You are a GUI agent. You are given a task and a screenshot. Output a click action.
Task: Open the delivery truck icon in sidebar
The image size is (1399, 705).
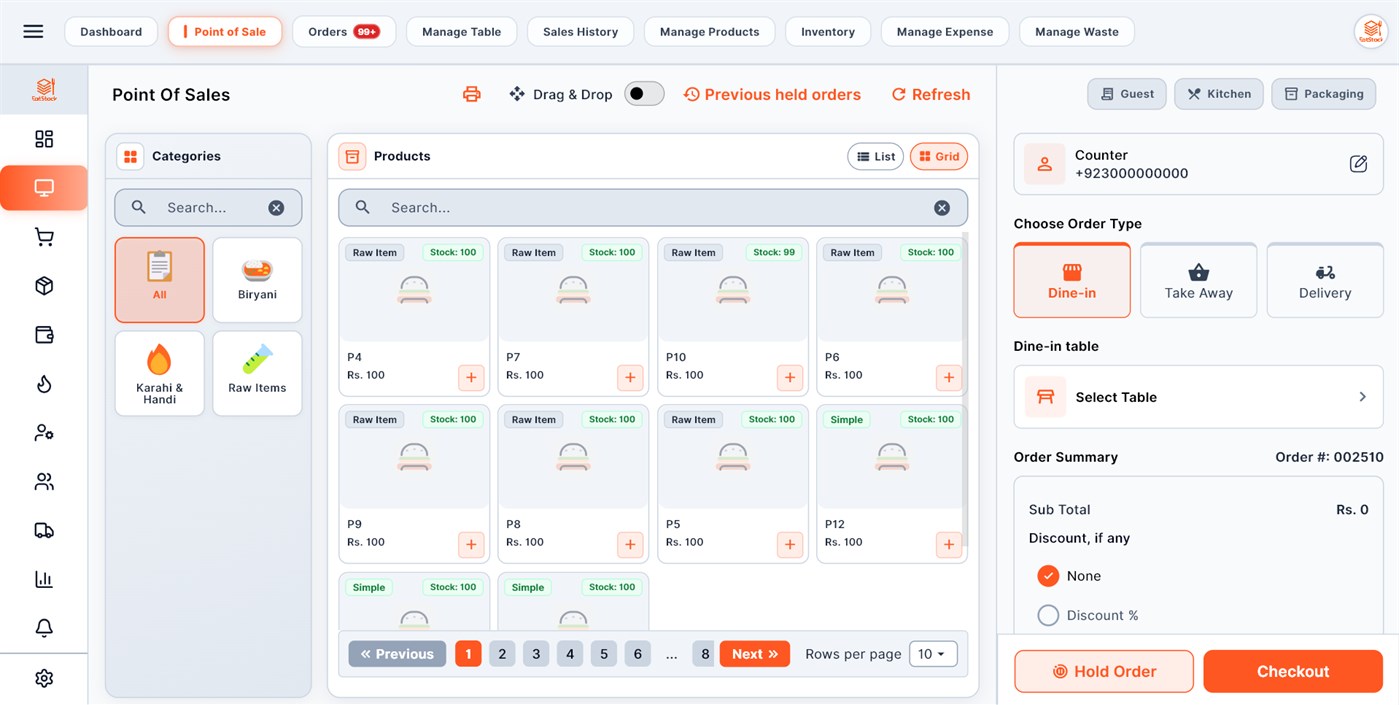[44, 530]
